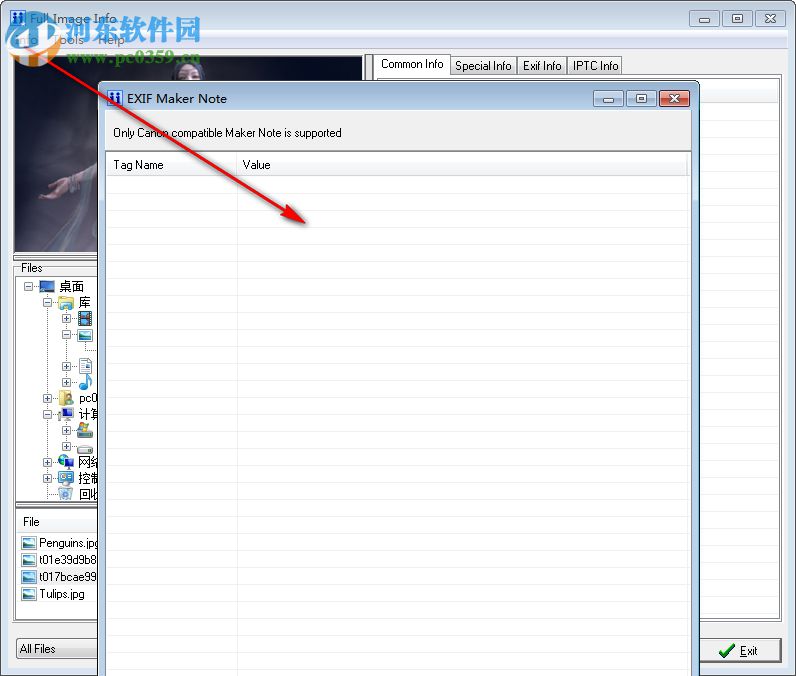The image size is (796, 676).
Task: Select Penguins.jpg in the file list
Action: (68, 543)
